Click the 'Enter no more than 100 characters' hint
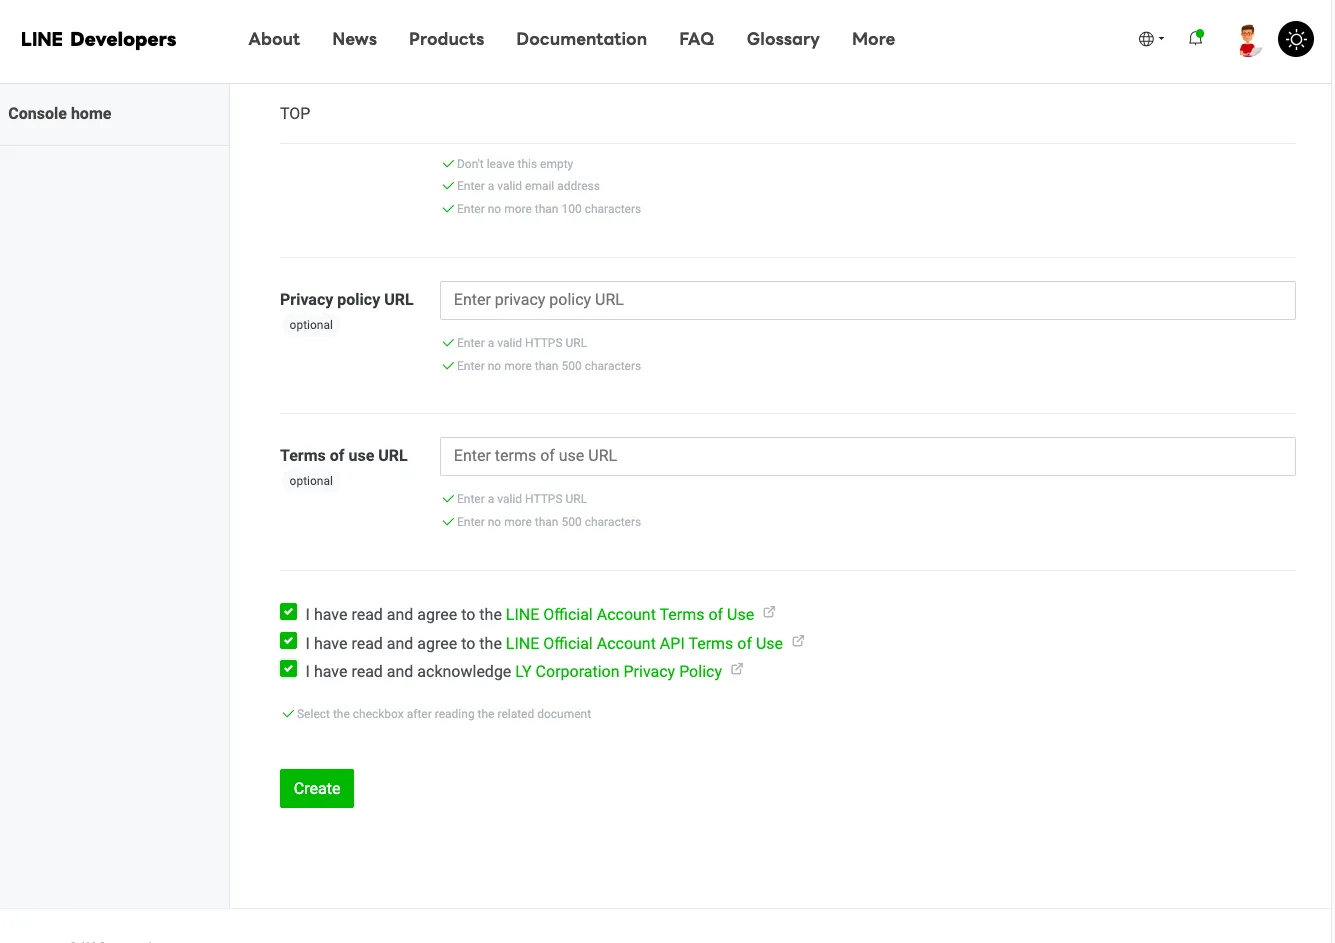 click(549, 209)
